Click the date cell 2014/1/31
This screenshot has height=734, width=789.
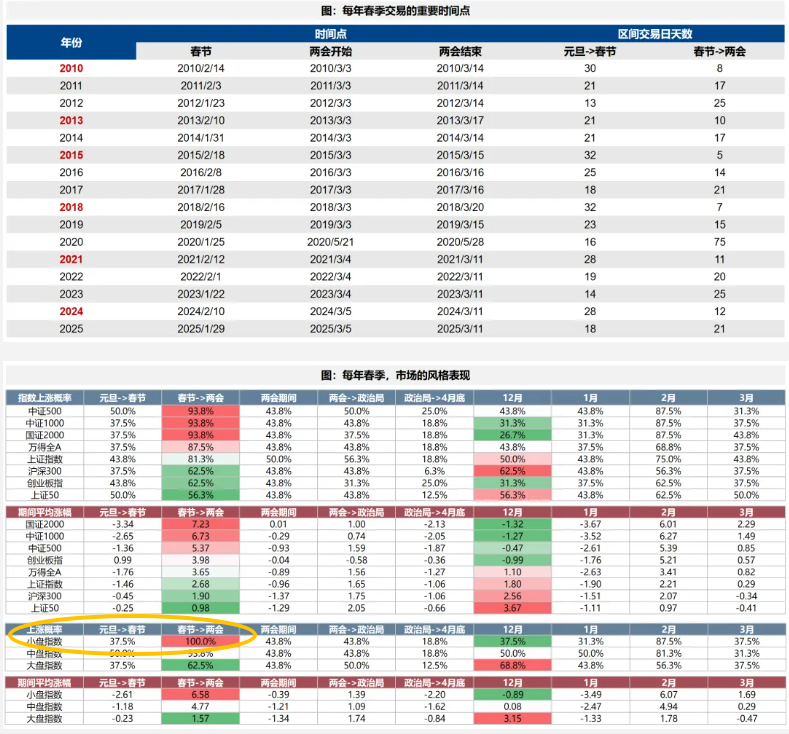click(x=201, y=138)
